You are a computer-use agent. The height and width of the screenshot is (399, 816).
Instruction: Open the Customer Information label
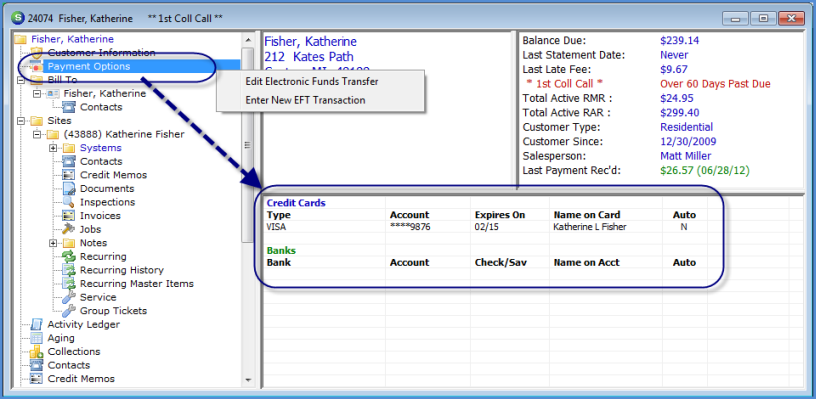pos(101,53)
